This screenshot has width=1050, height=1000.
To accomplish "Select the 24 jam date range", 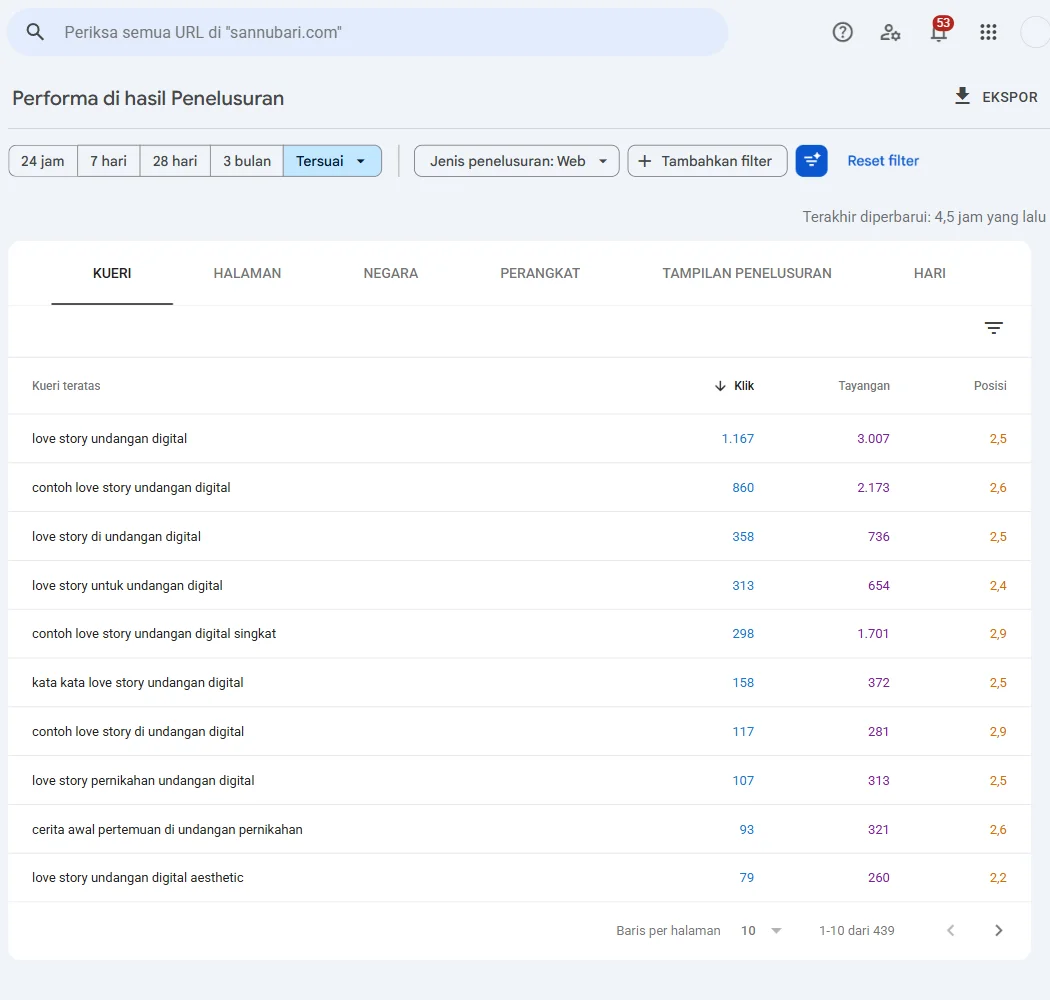I will pos(43,161).
